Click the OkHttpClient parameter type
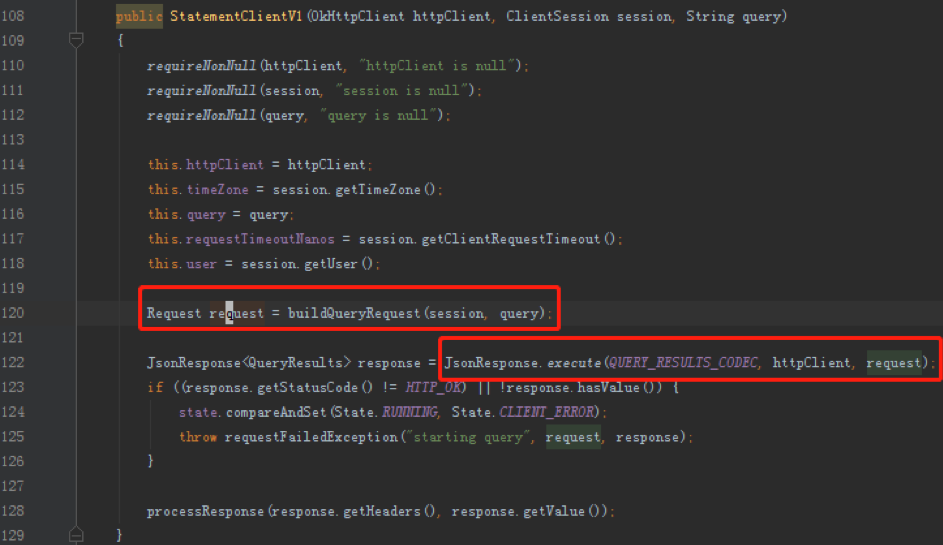The width and height of the screenshot is (943, 545). point(358,16)
